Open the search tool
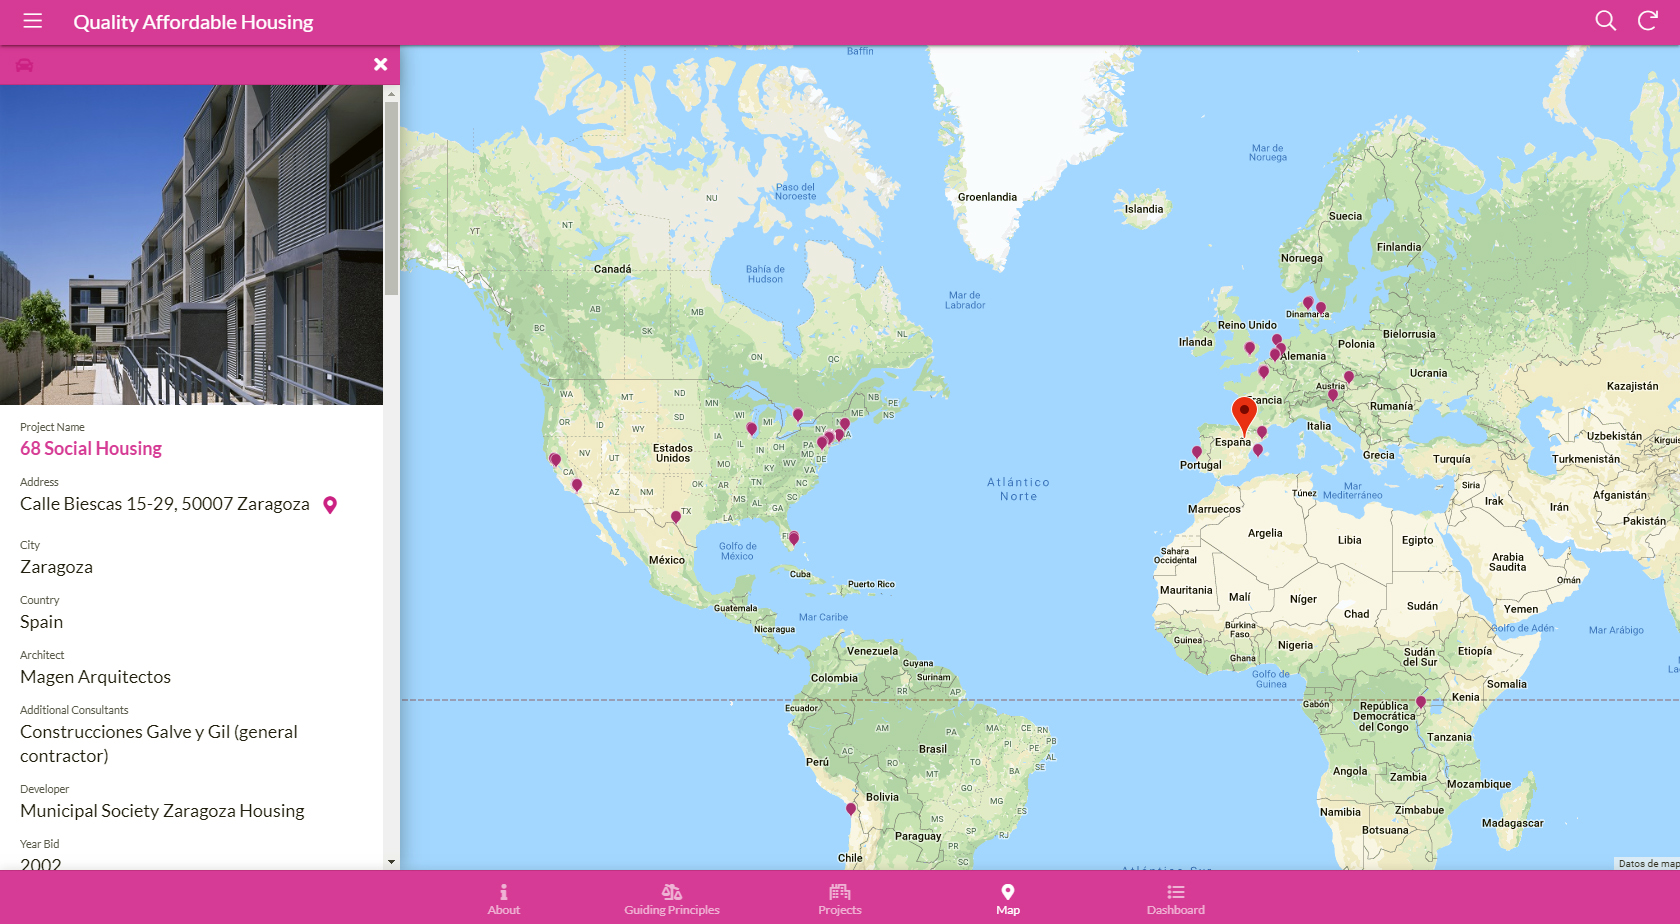 click(x=1606, y=21)
